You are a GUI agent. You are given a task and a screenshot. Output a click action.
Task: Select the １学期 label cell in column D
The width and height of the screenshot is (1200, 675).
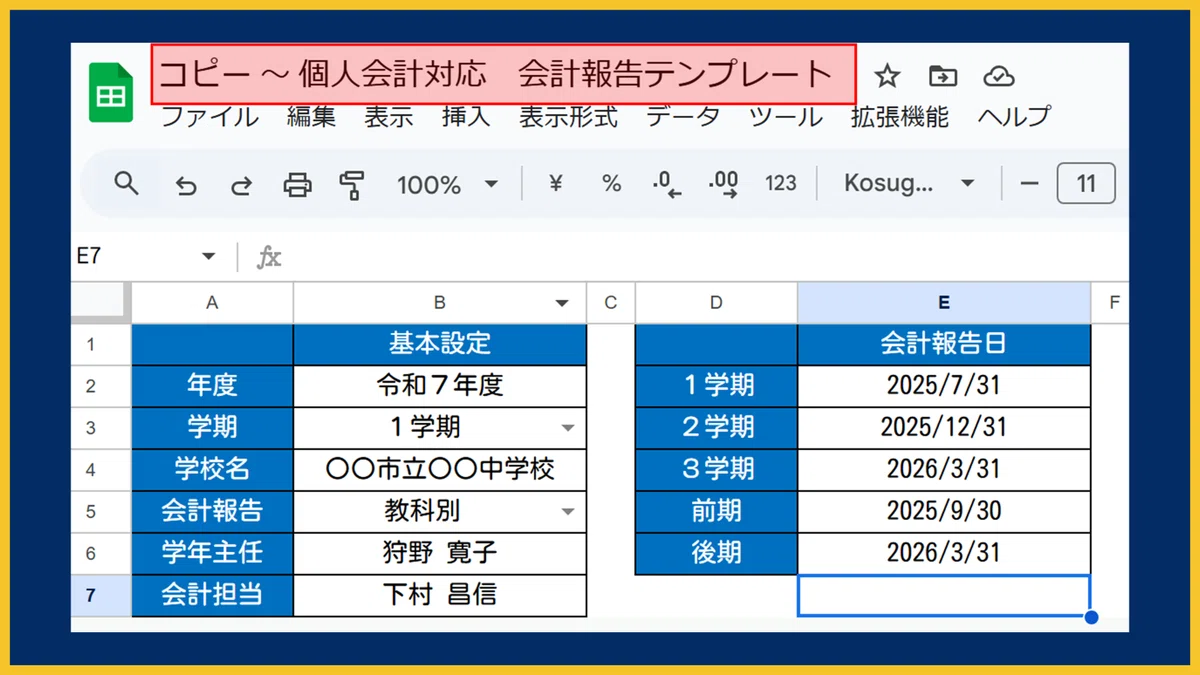[x=716, y=386]
